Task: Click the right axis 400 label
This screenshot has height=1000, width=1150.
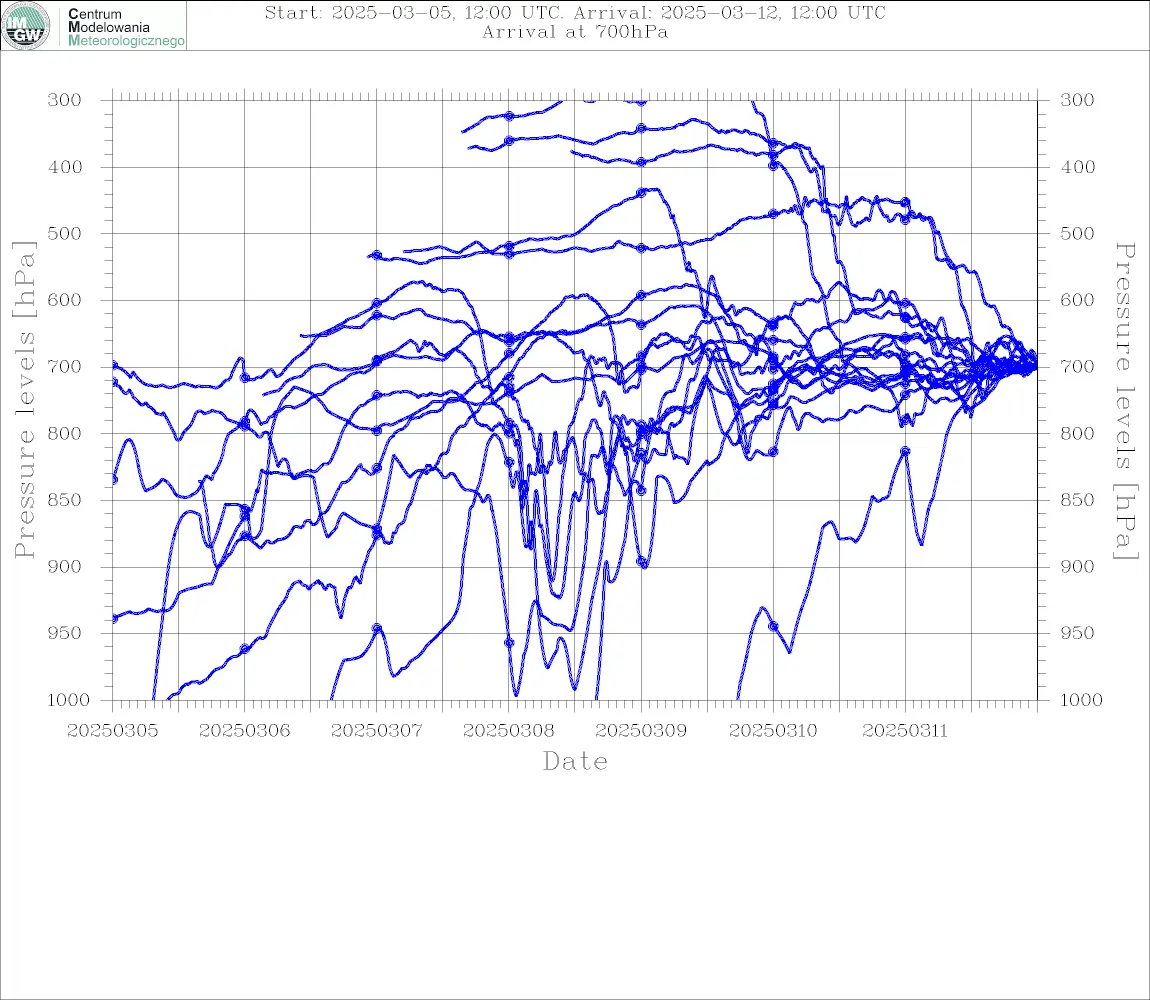Action: (x=1077, y=167)
